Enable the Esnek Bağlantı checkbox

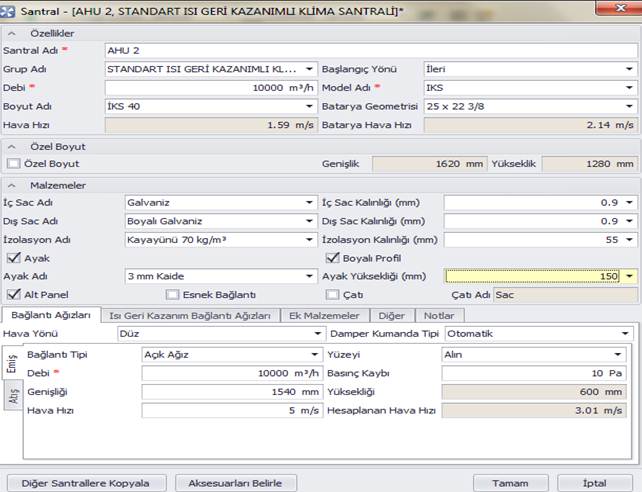[173, 295]
